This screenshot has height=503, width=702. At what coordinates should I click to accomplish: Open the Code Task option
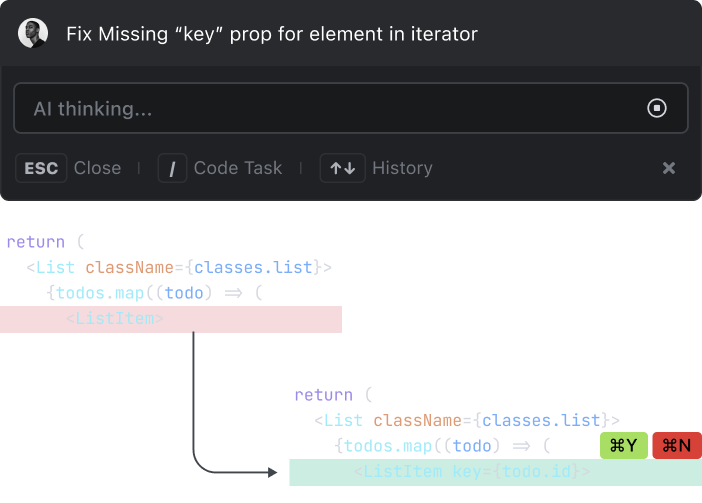(x=238, y=168)
